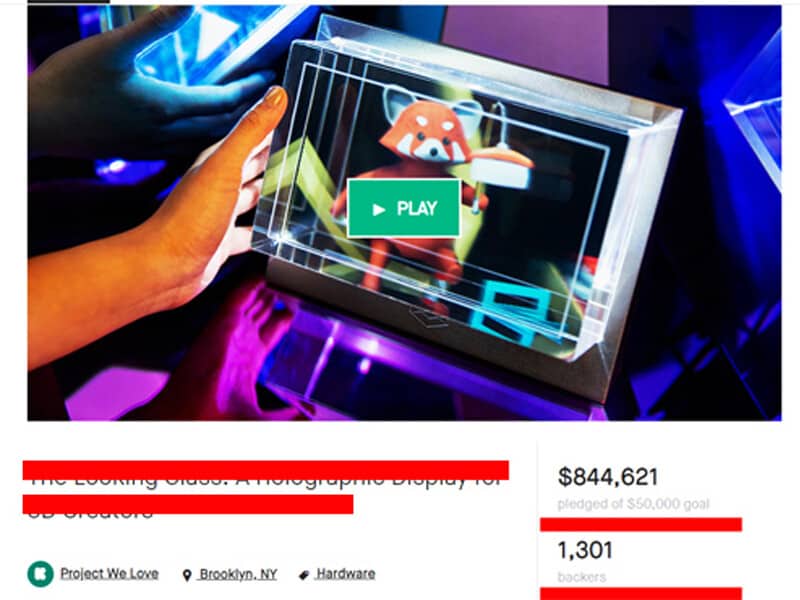Viewport: 800px width, 600px height.
Task: Click the $844,621 pledged amount
Action: click(x=608, y=477)
